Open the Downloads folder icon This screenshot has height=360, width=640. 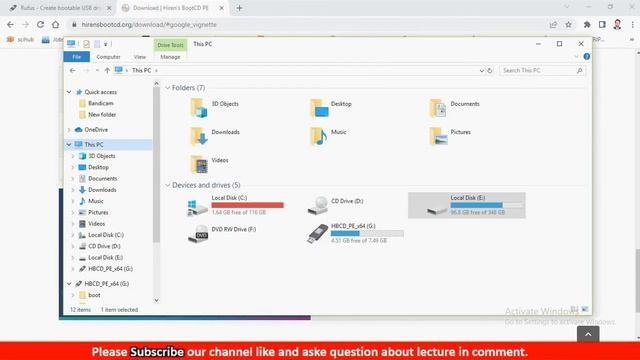[x=199, y=136]
